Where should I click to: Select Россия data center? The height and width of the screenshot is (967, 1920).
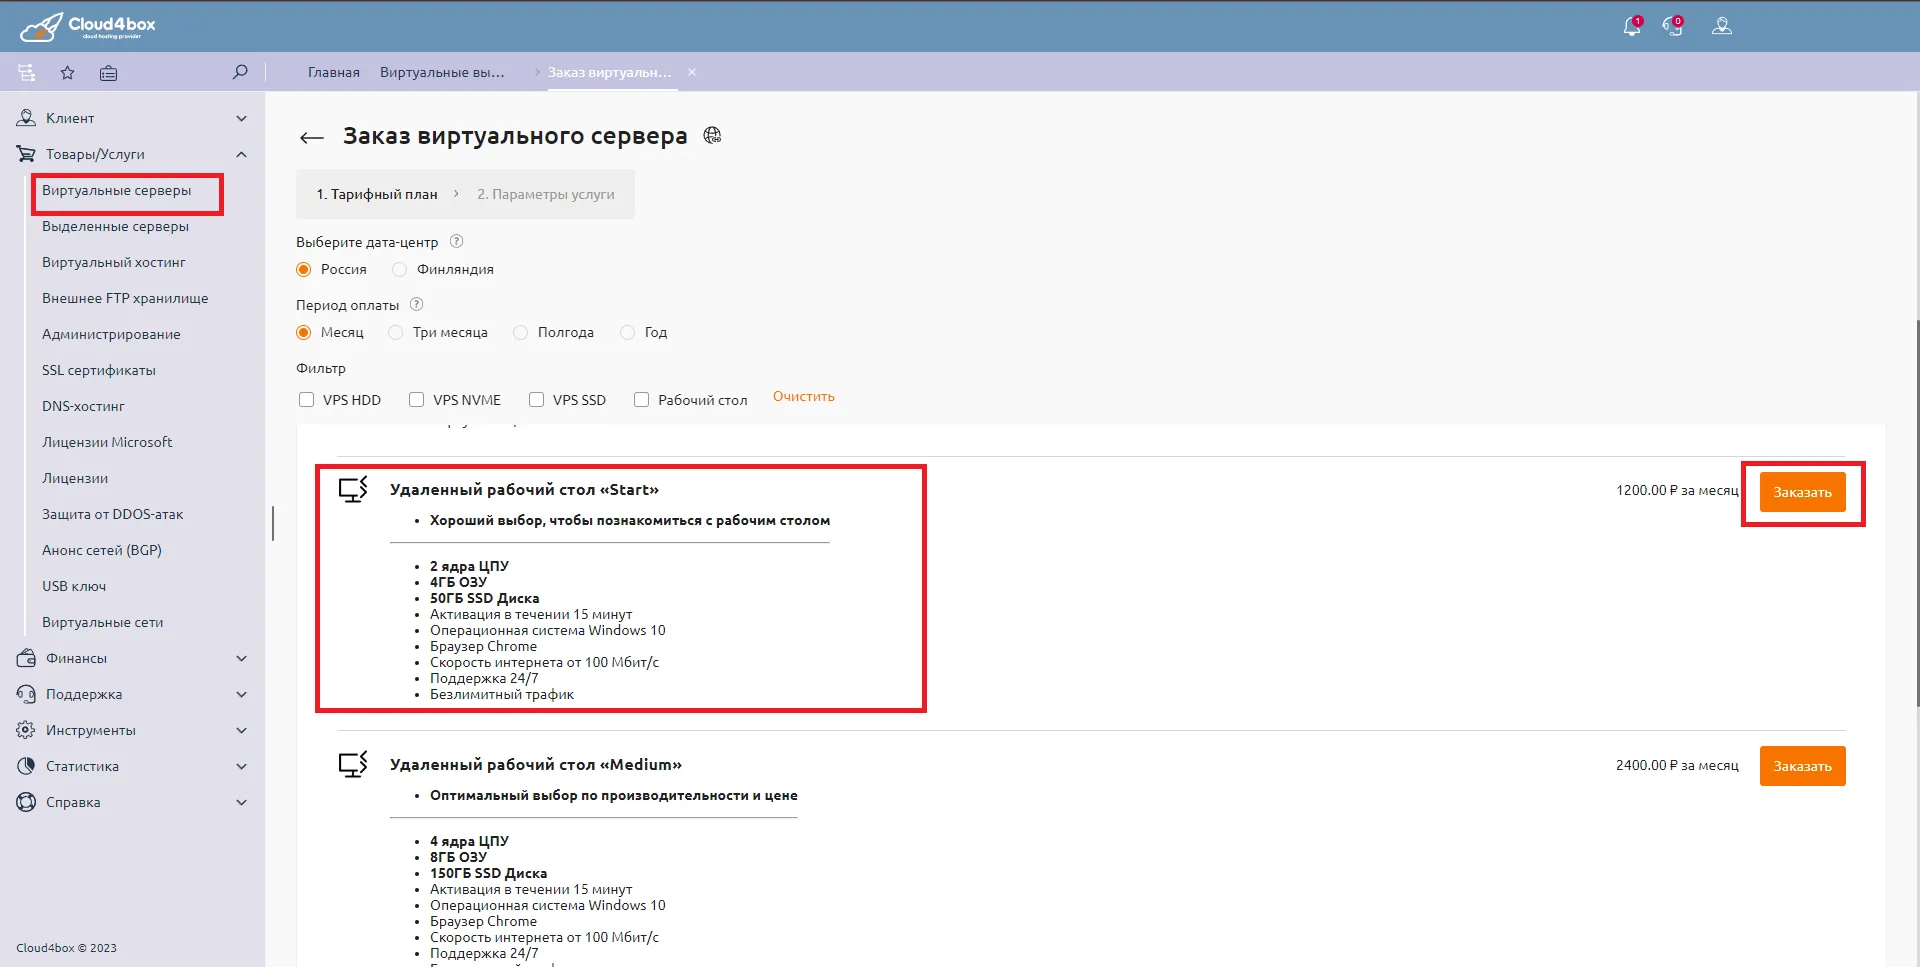tap(304, 269)
